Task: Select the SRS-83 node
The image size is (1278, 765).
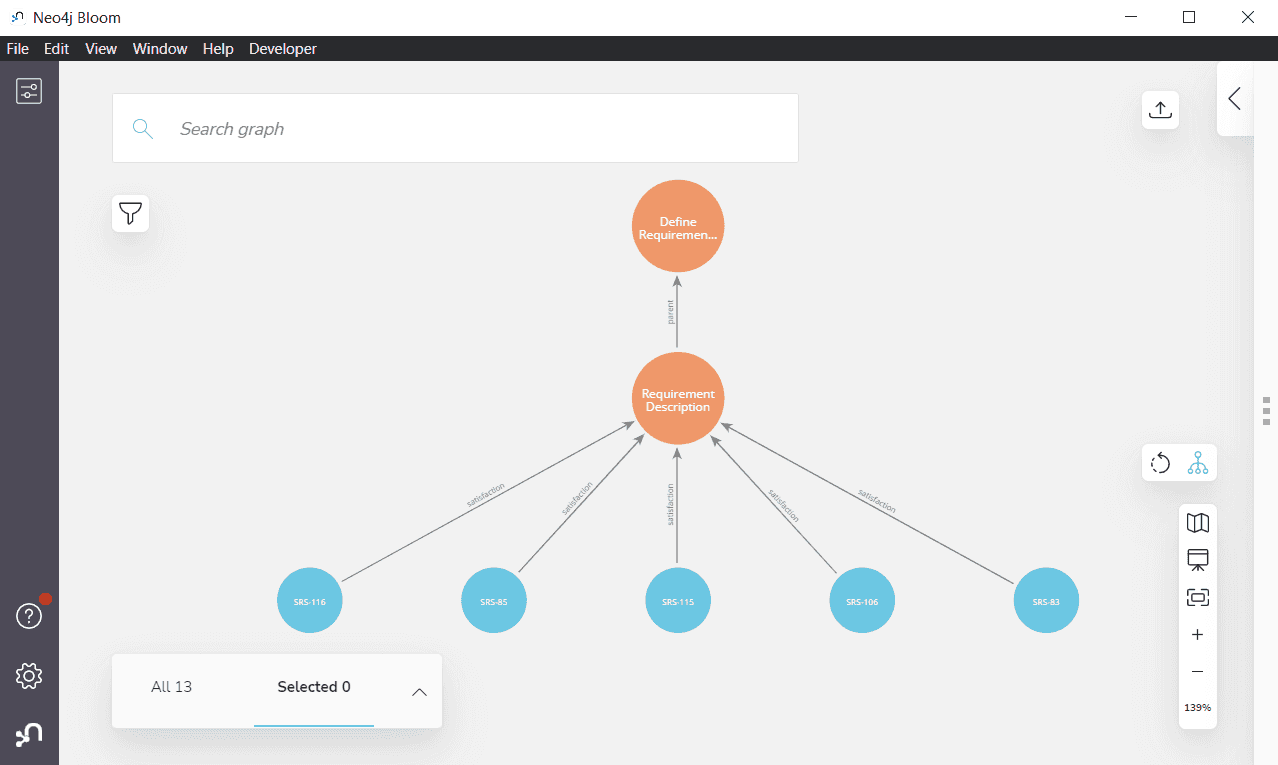Action: point(1047,601)
